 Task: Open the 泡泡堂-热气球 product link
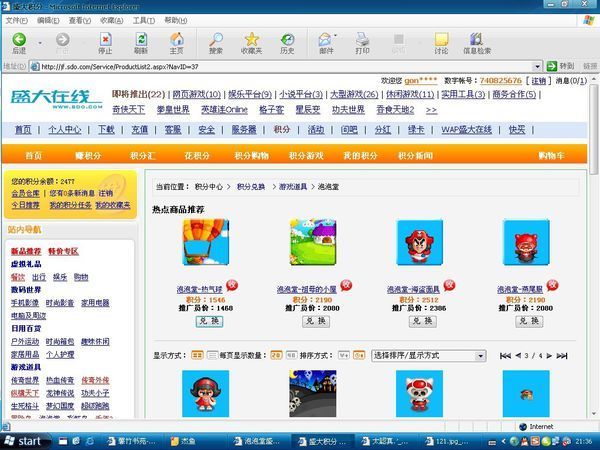point(199,290)
